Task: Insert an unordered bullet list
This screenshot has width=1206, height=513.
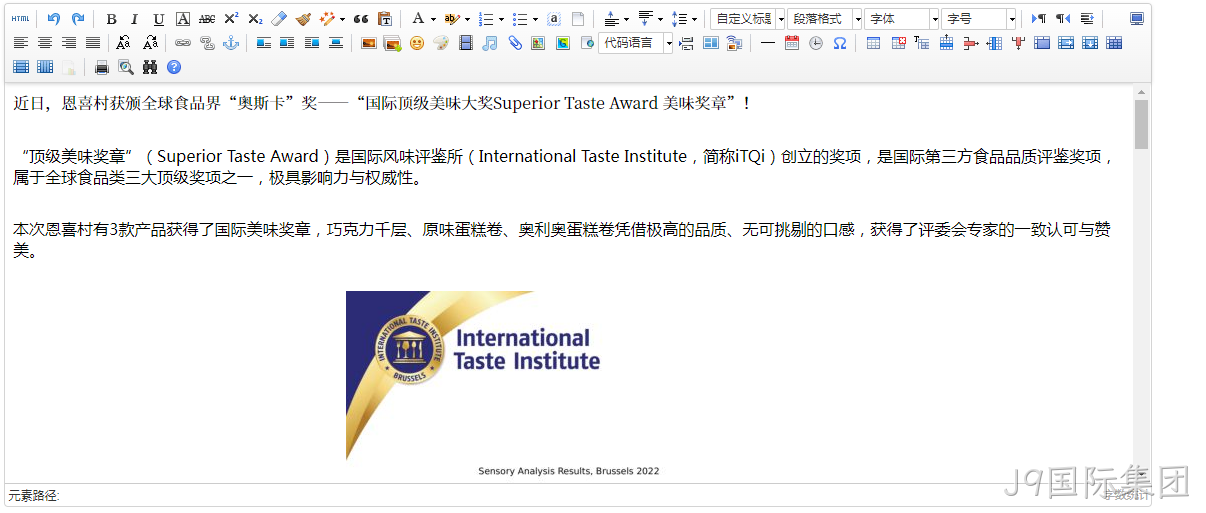Action: tap(519, 19)
